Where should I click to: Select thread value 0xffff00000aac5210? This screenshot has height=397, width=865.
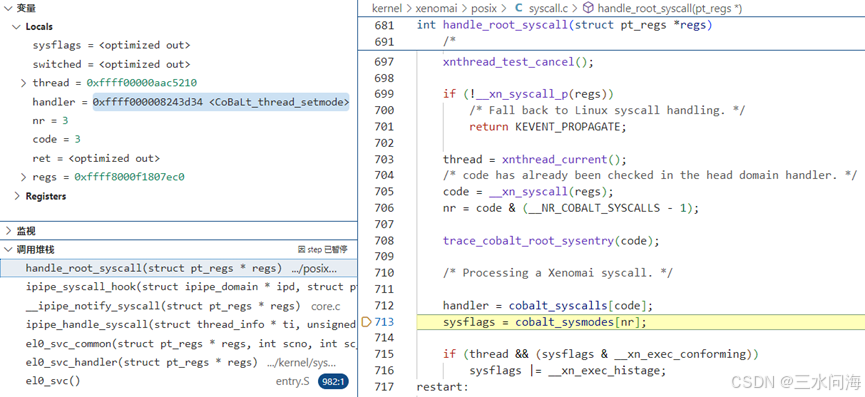click(x=142, y=83)
